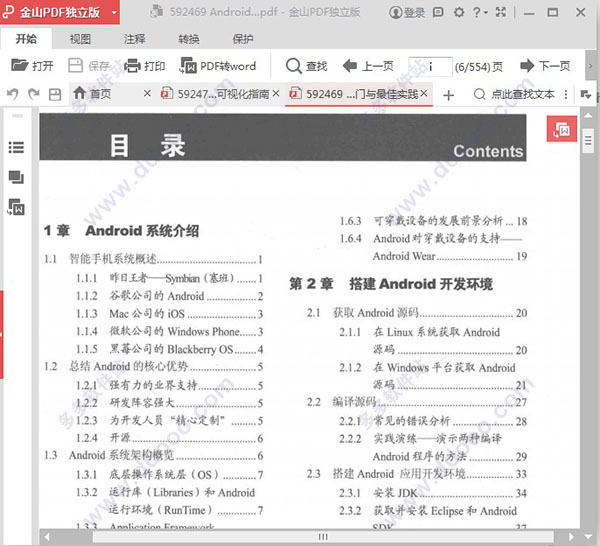This screenshot has height=546, width=600.
Task: Switch to the 视图 ribbon tab
Action: 80,39
